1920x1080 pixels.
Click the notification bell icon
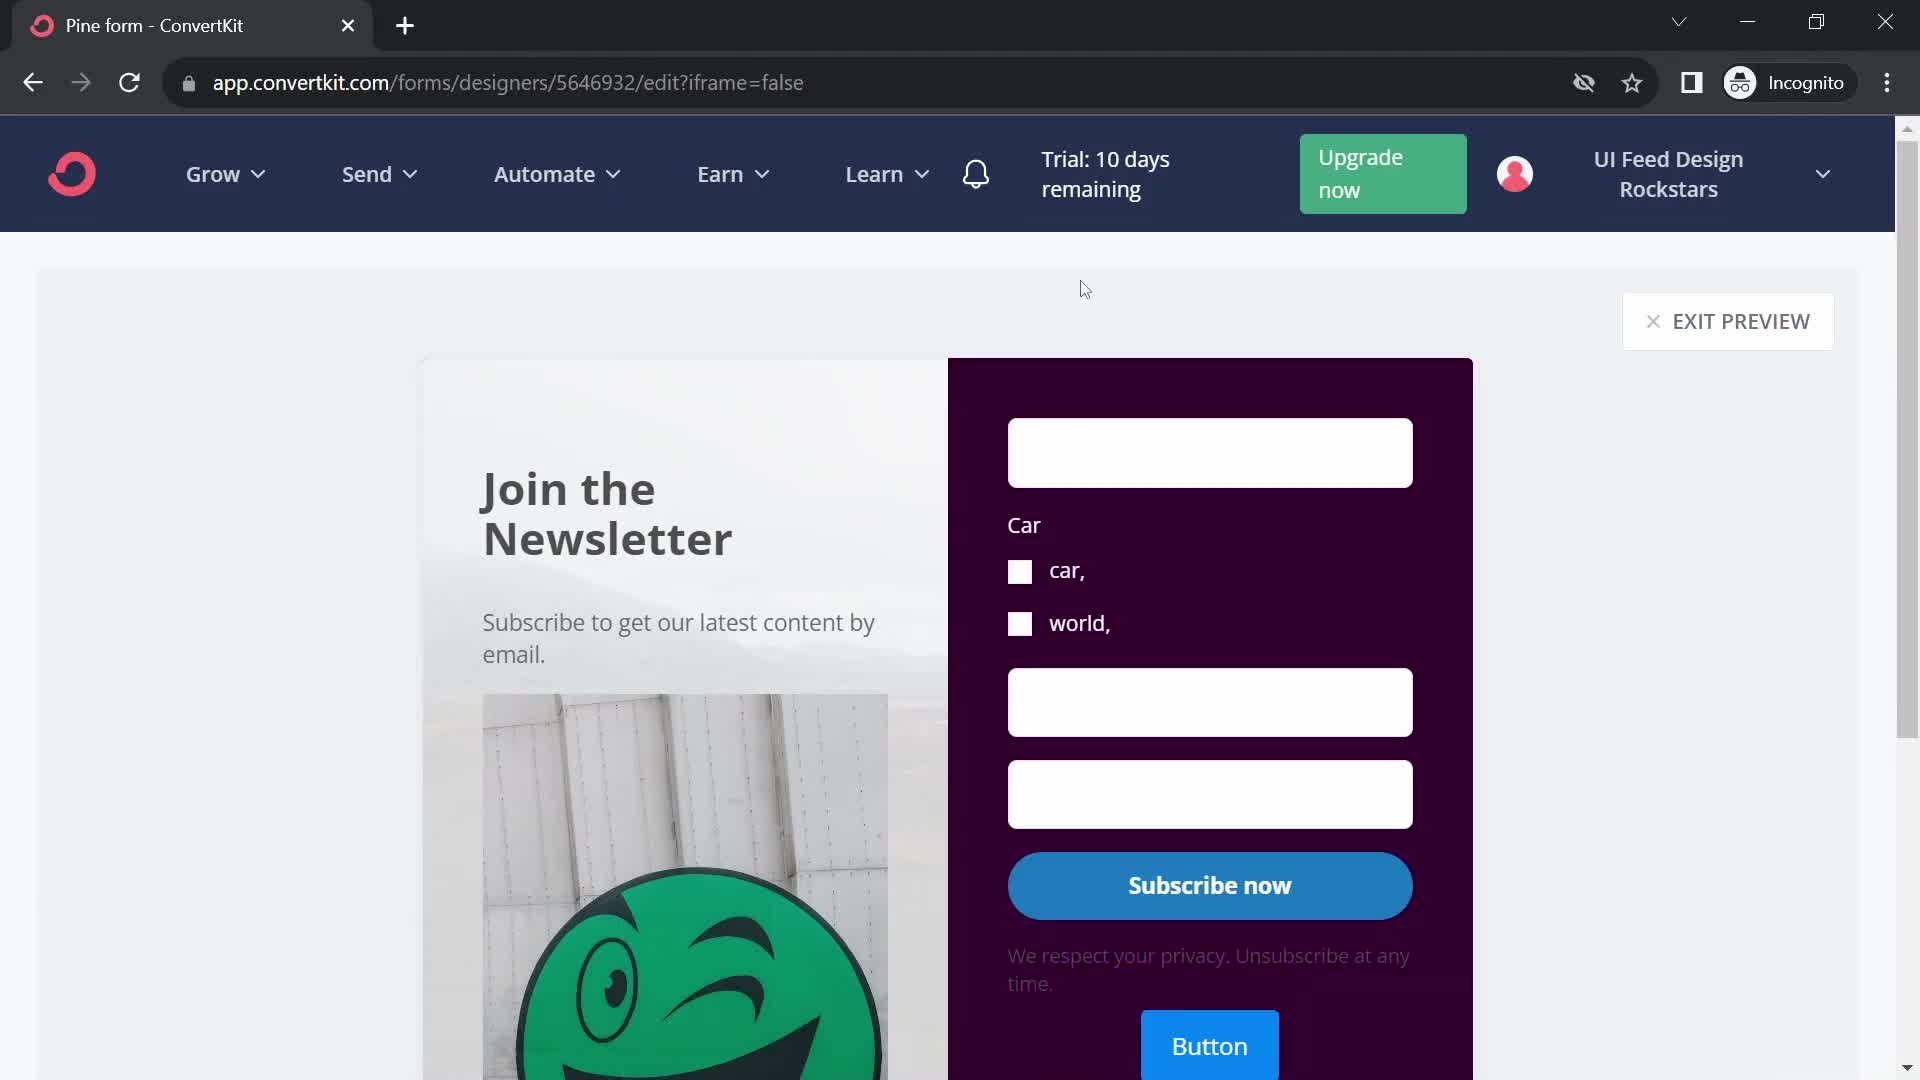[x=976, y=173]
